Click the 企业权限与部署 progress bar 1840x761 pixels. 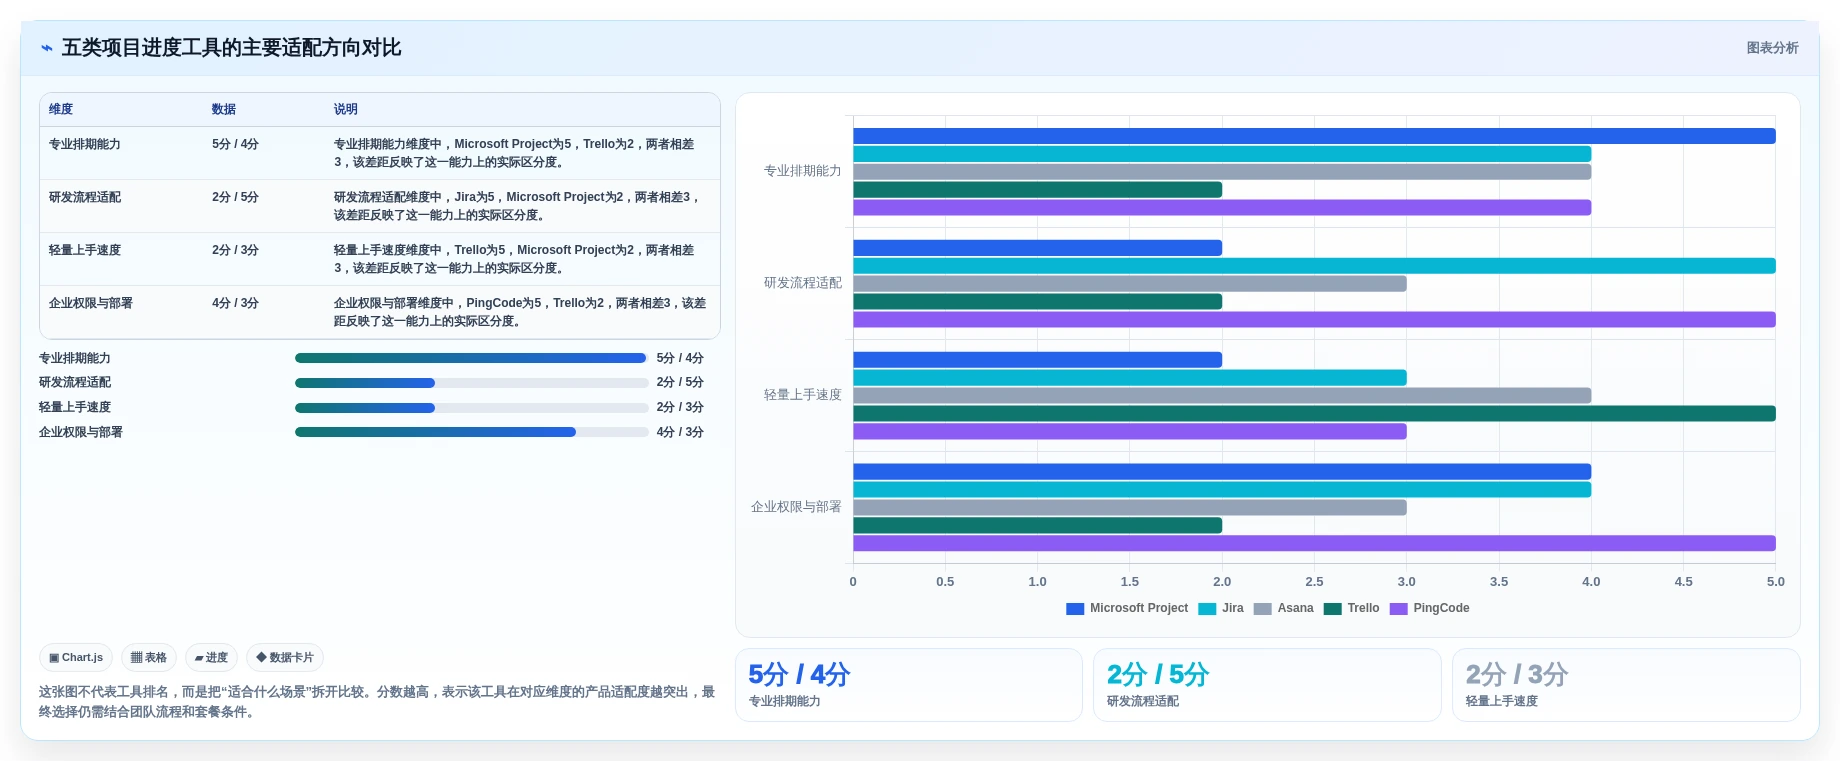(472, 432)
